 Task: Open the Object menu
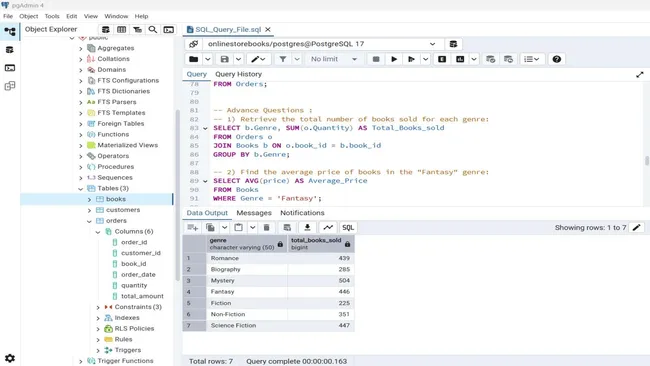29,16
